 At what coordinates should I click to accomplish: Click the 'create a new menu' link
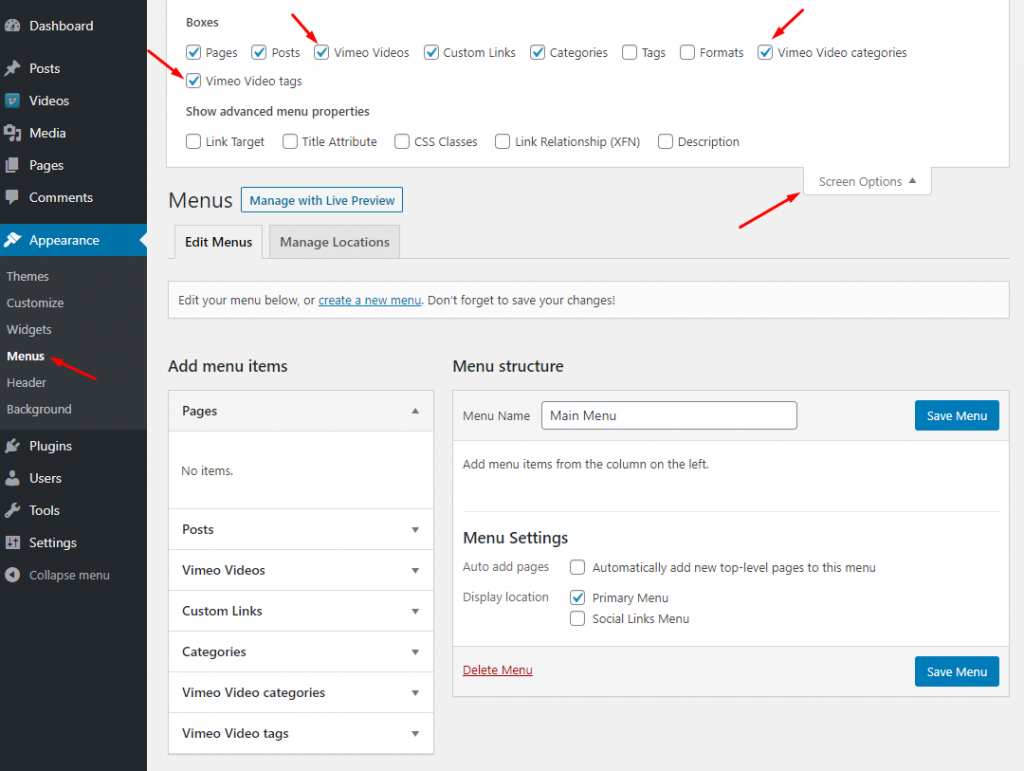pos(370,300)
